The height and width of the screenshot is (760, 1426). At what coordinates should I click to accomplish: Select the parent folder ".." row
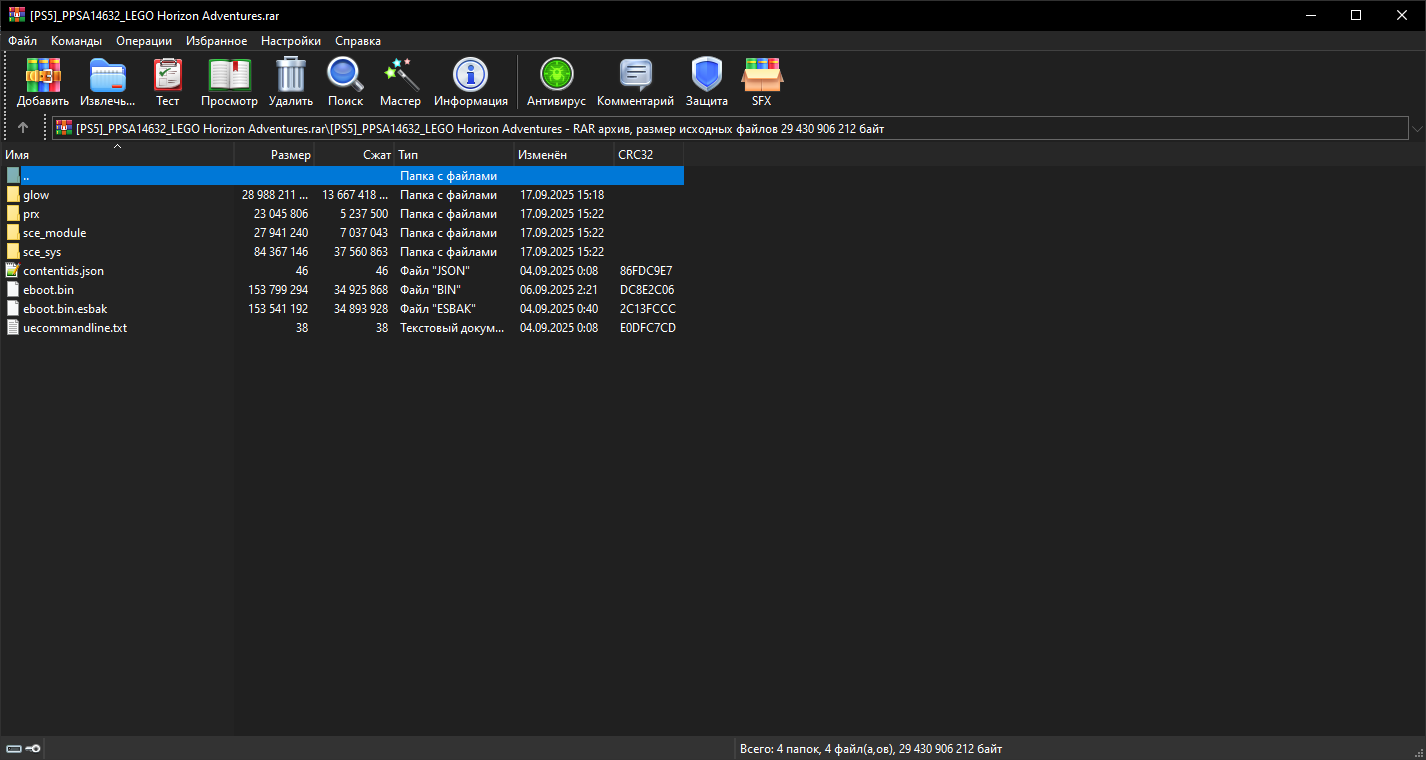tap(342, 176)
